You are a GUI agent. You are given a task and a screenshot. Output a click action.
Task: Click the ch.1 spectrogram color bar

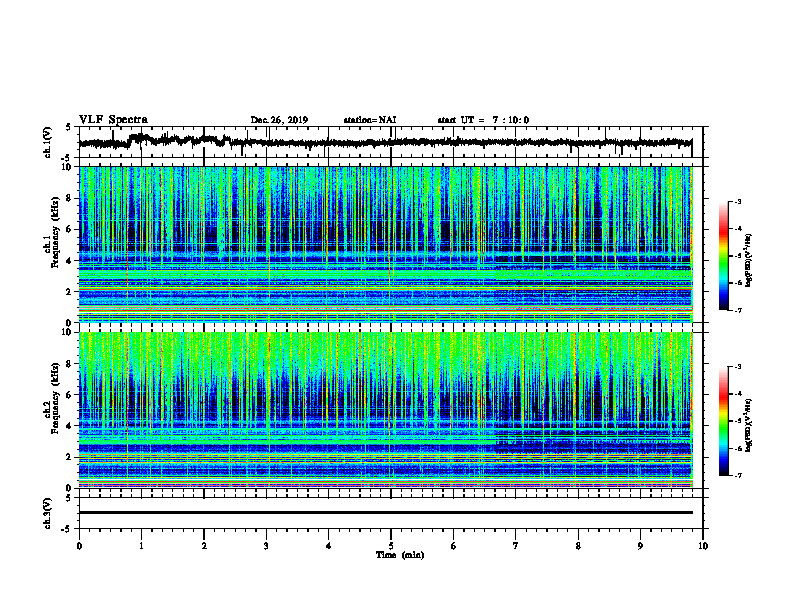tap(723, 256)
